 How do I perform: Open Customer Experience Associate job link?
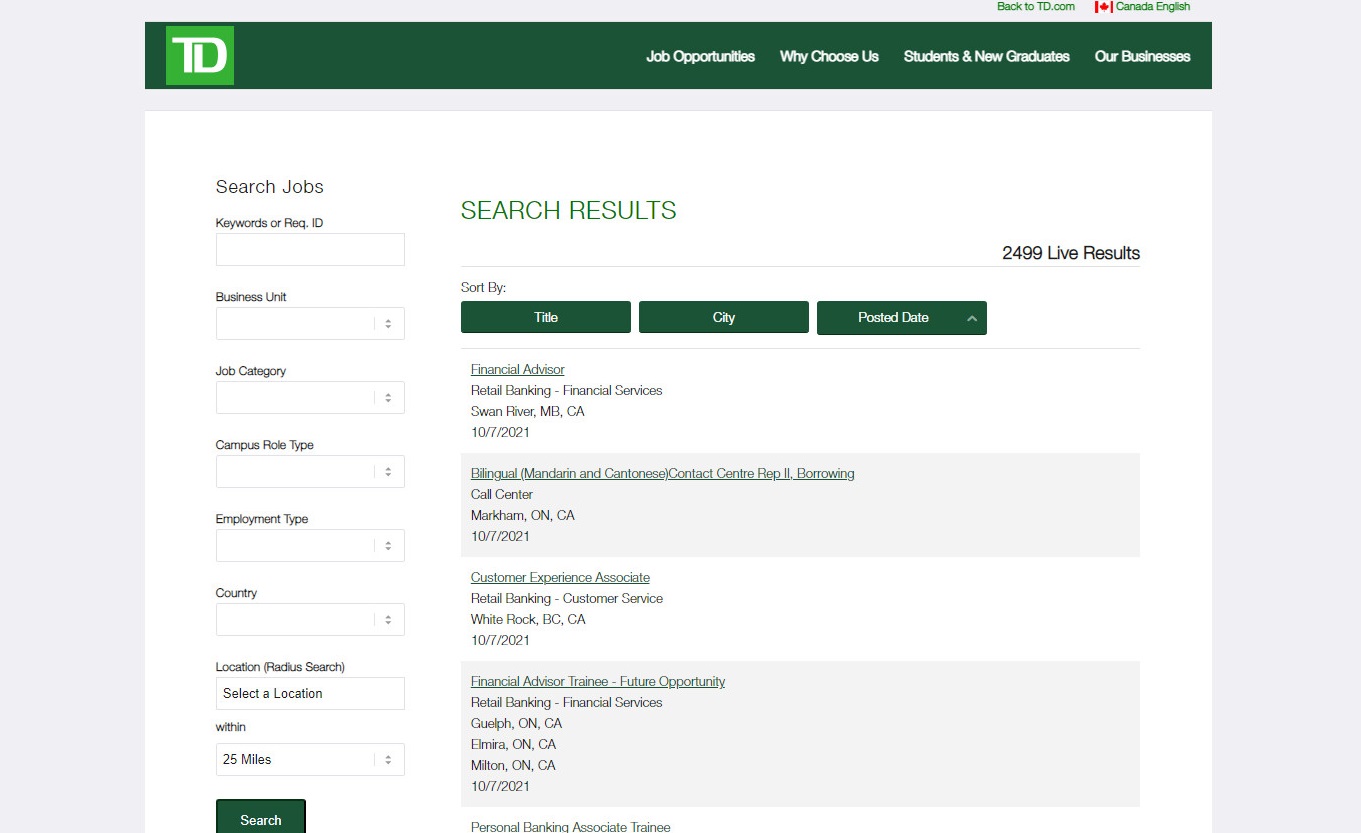pyautogui.click(x=560, y=578)
